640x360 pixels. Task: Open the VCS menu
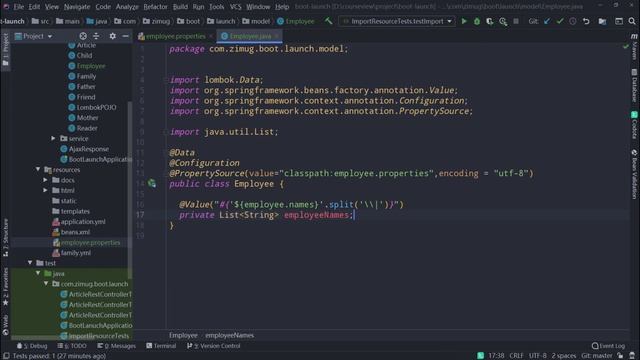click(236, 7)
